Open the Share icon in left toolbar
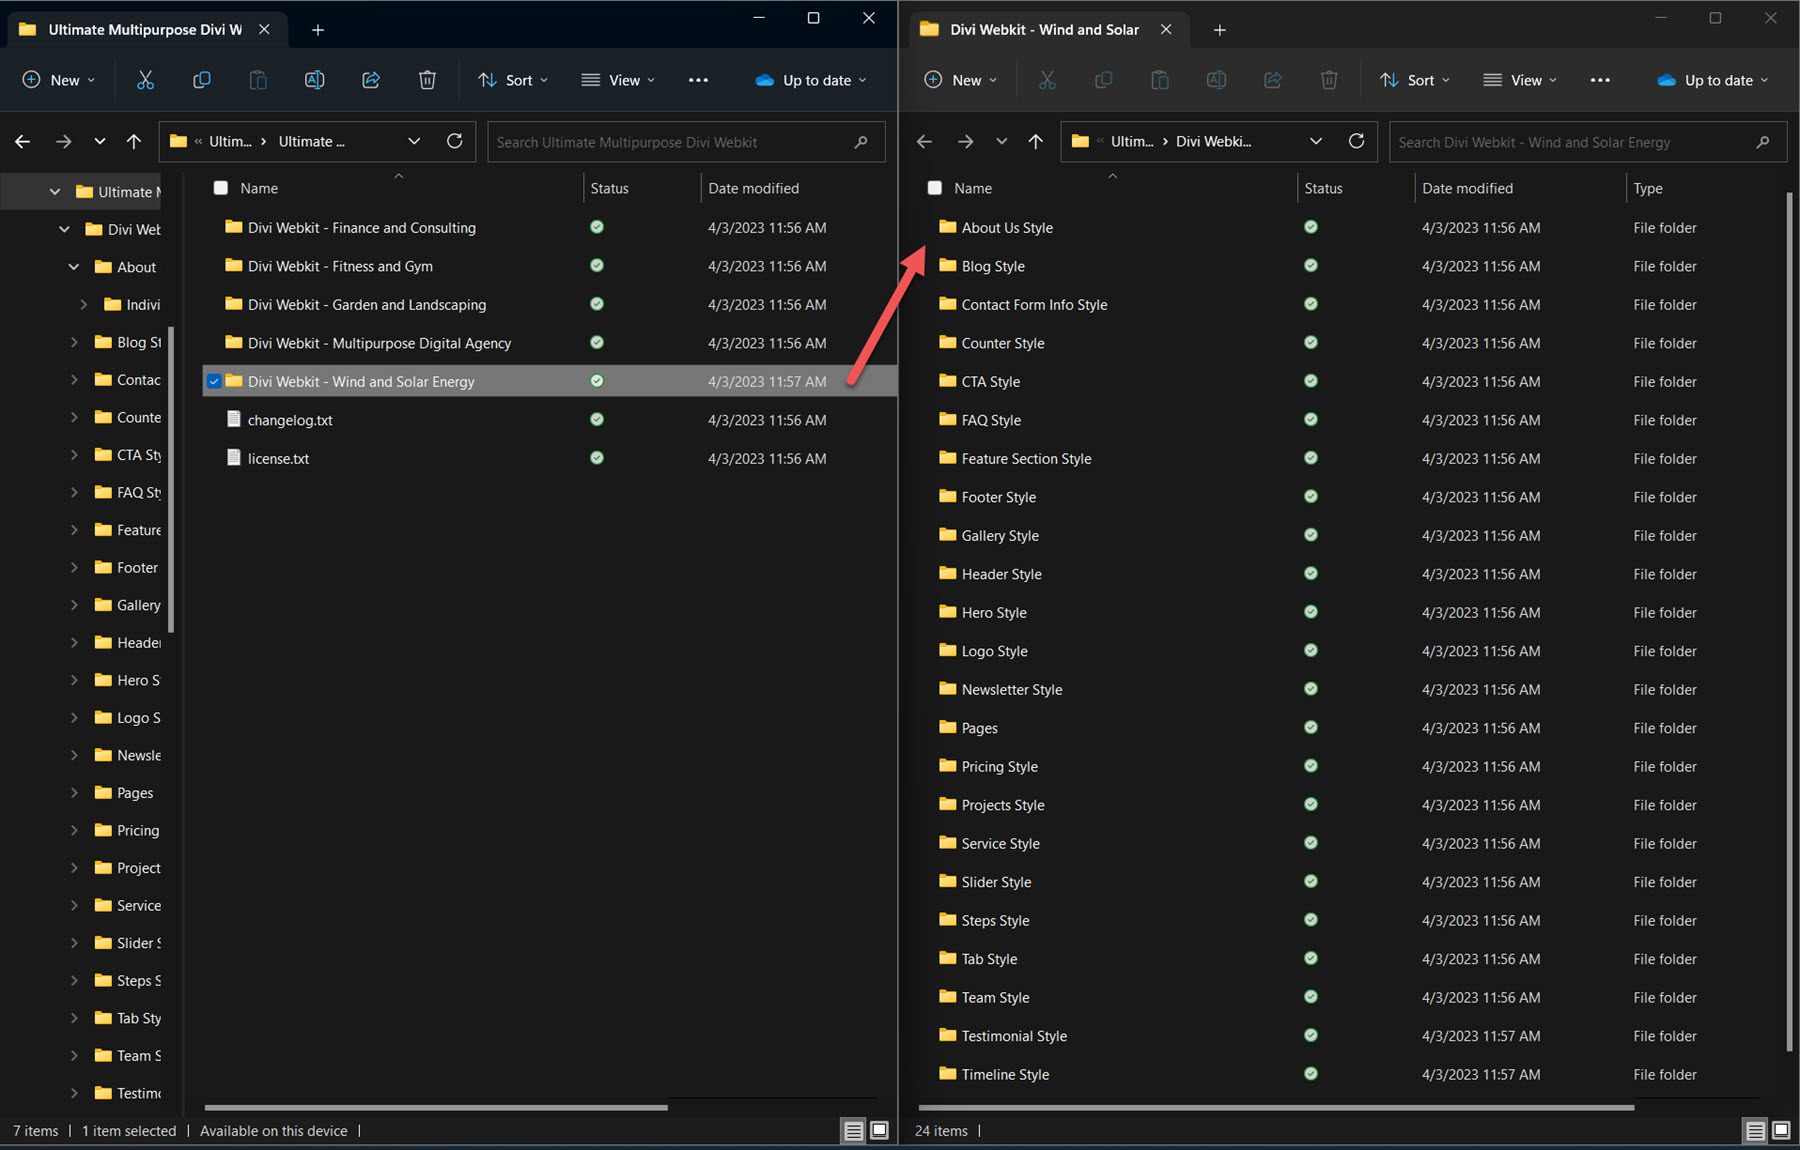Viewport: 1800px width, 1150px height. point(371,80)
